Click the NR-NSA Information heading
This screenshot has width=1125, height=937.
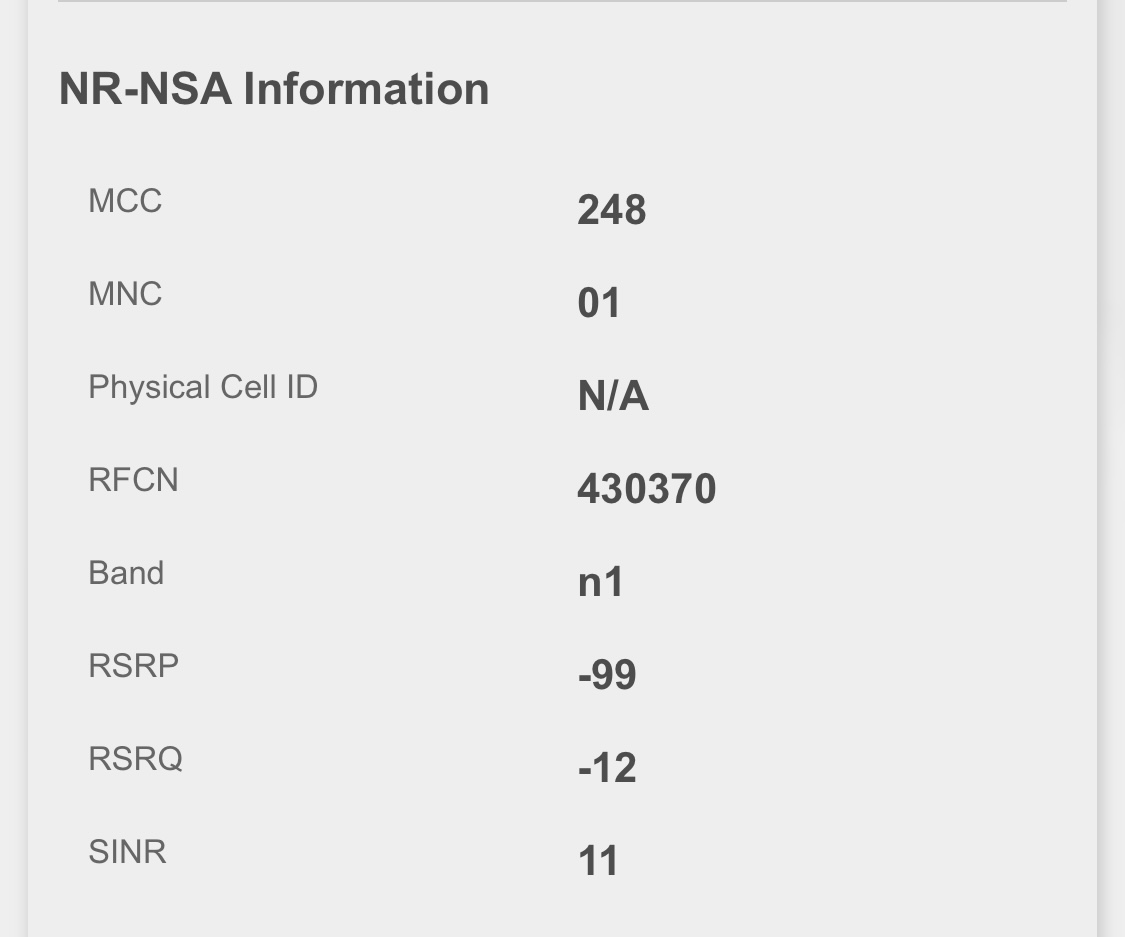274,88
